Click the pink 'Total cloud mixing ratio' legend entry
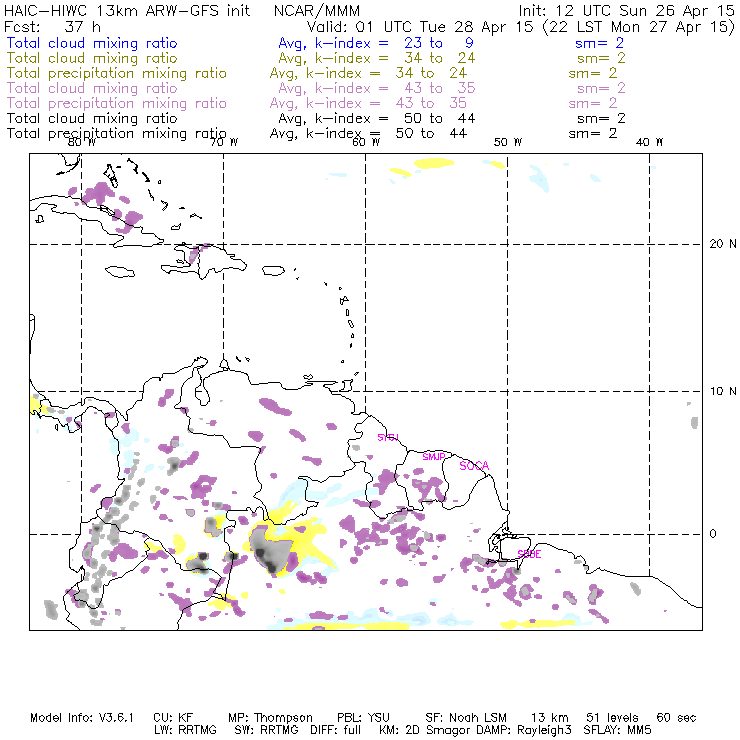The height and width of the screenshot is (740, 740). pyautogui.click(x=92, y=88)
